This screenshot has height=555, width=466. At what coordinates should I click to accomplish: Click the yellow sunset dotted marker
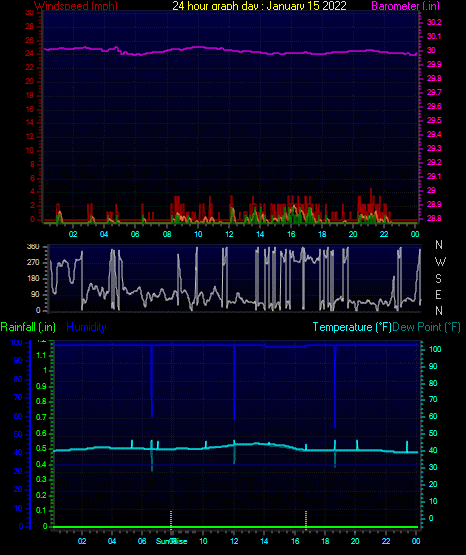(x=306, y=519)
